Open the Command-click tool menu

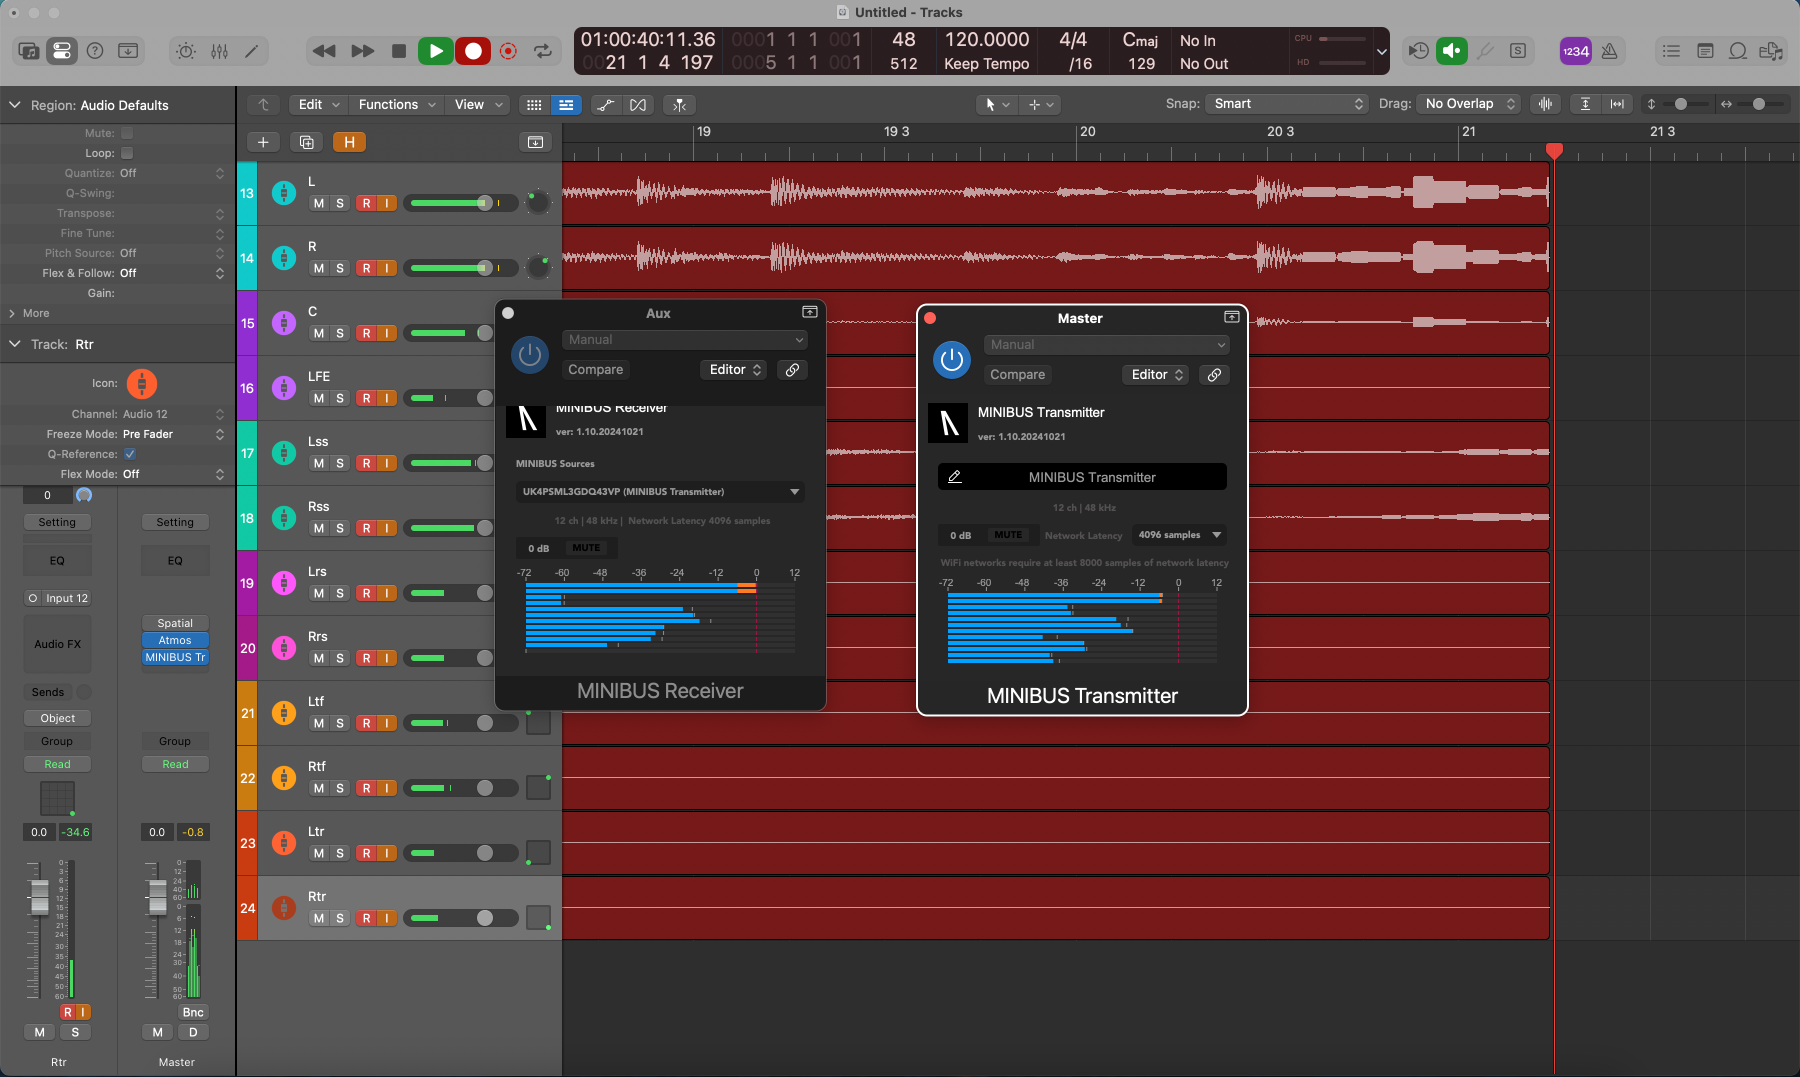pyautogui.click(x=1040, y=104)
